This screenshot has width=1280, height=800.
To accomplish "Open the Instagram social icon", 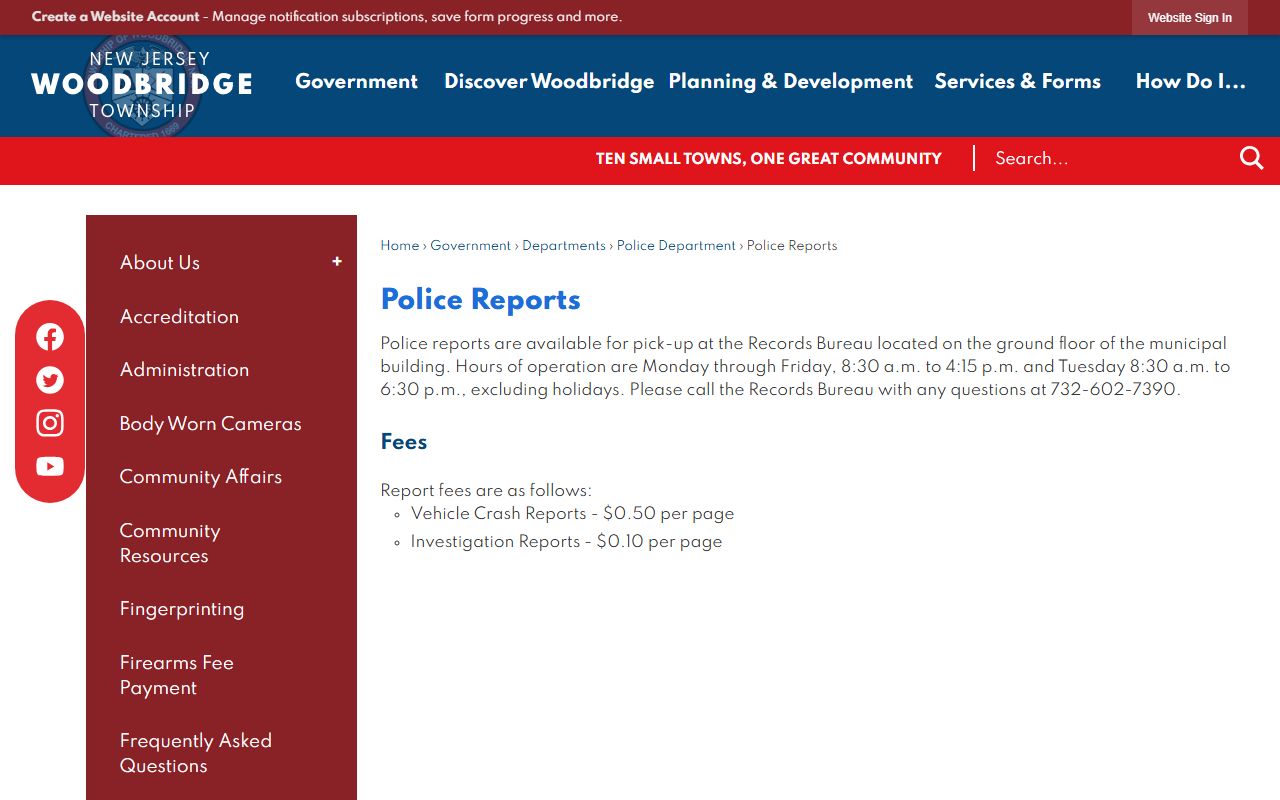I will click(x=50, y=423).
